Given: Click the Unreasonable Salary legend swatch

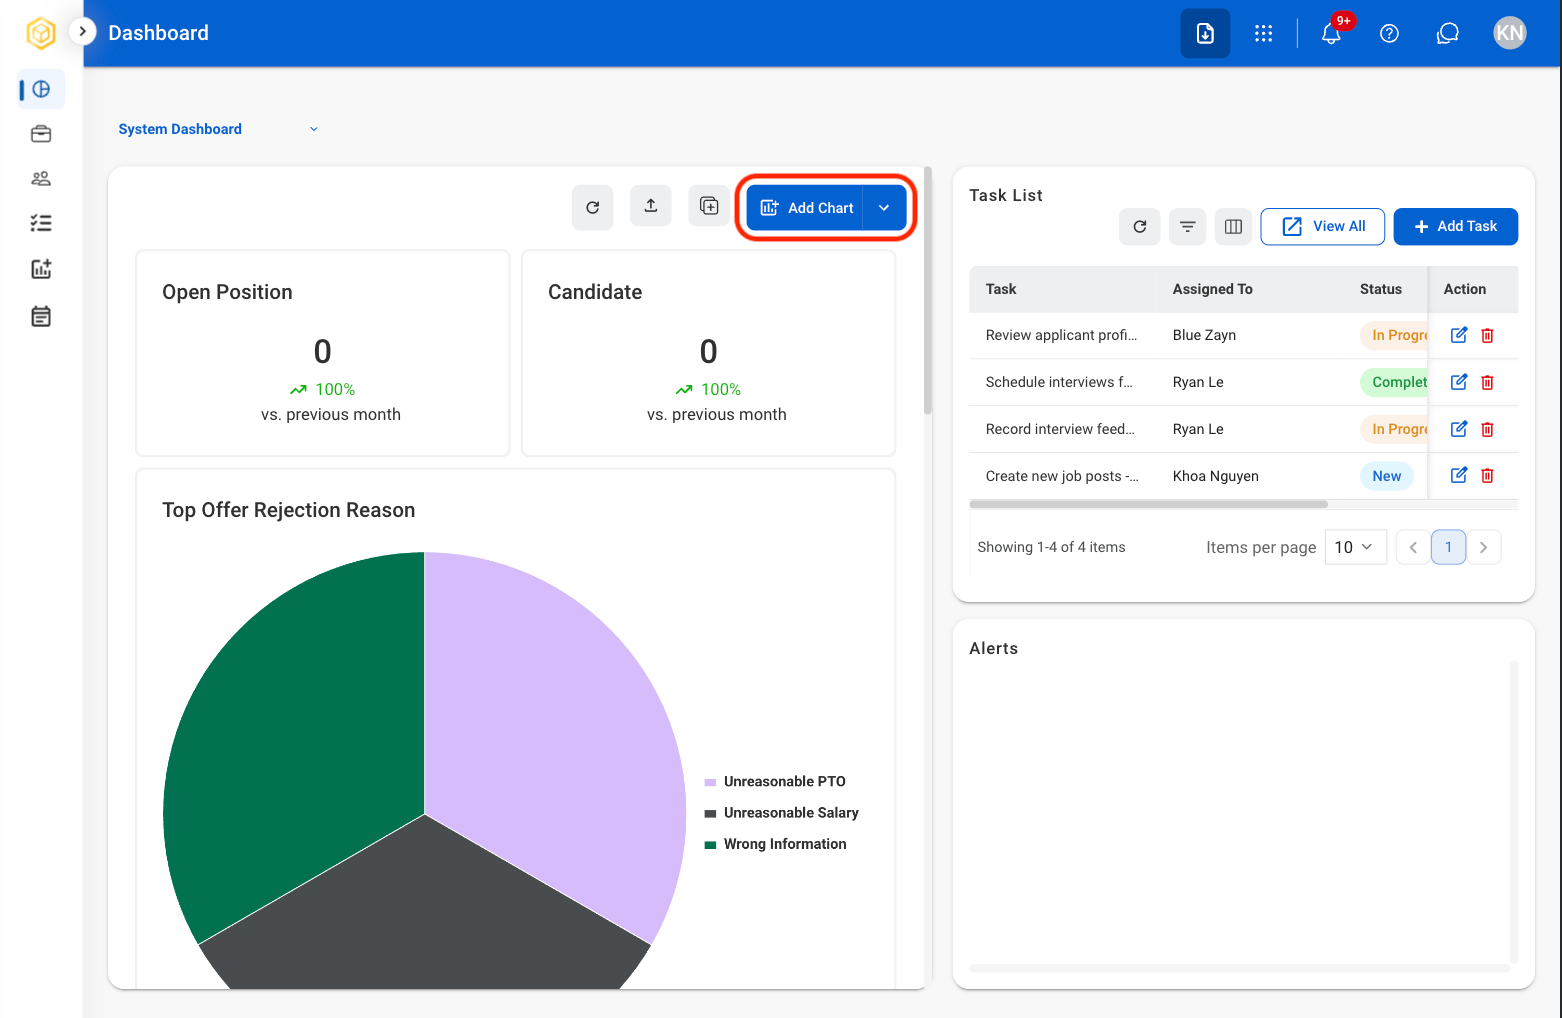Looking at the screenshot, I should (710, 813).
